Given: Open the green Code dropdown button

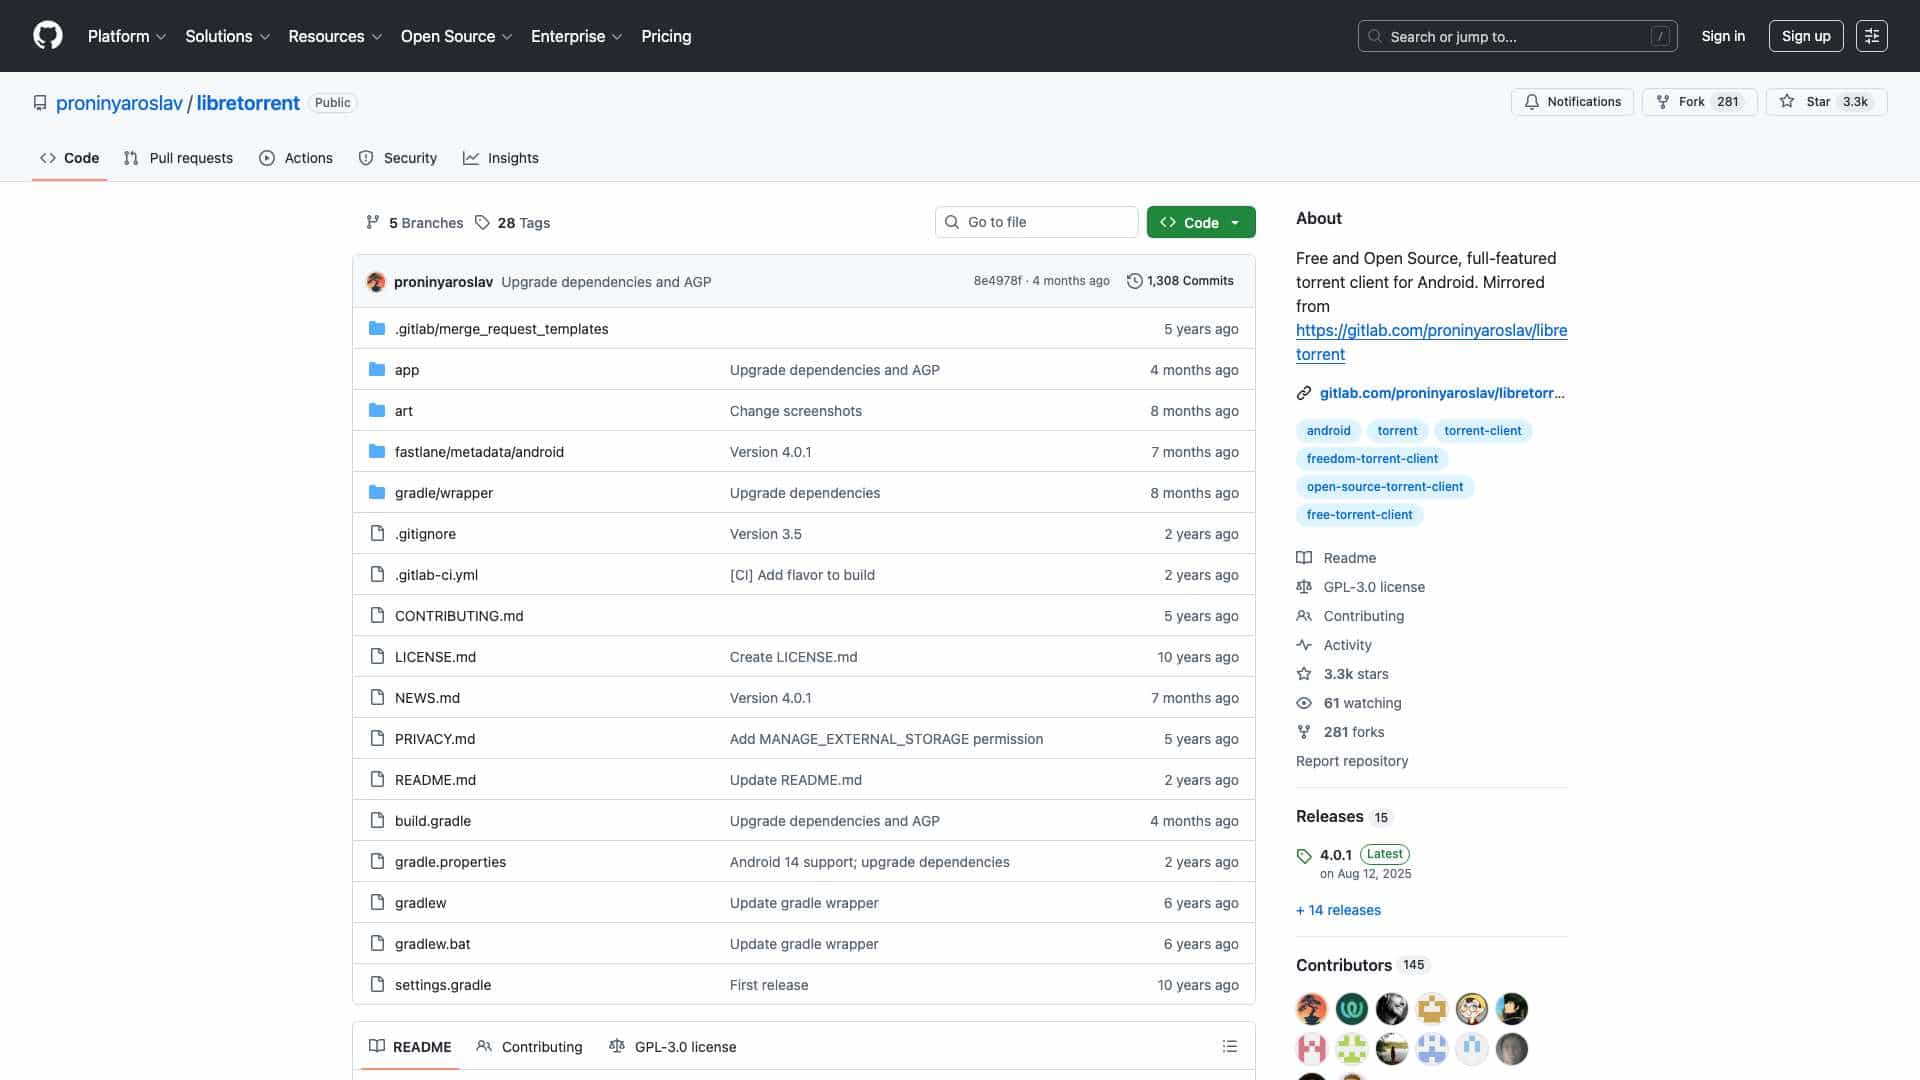Looking at the screenshot, I should [x=1201, y=222].
